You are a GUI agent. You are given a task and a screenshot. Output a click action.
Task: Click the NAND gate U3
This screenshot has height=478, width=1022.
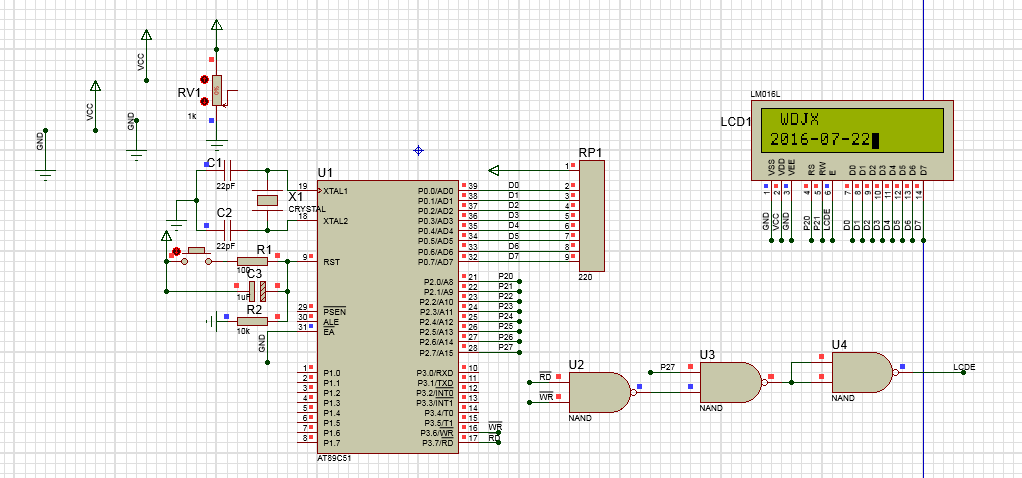(729, 382)
